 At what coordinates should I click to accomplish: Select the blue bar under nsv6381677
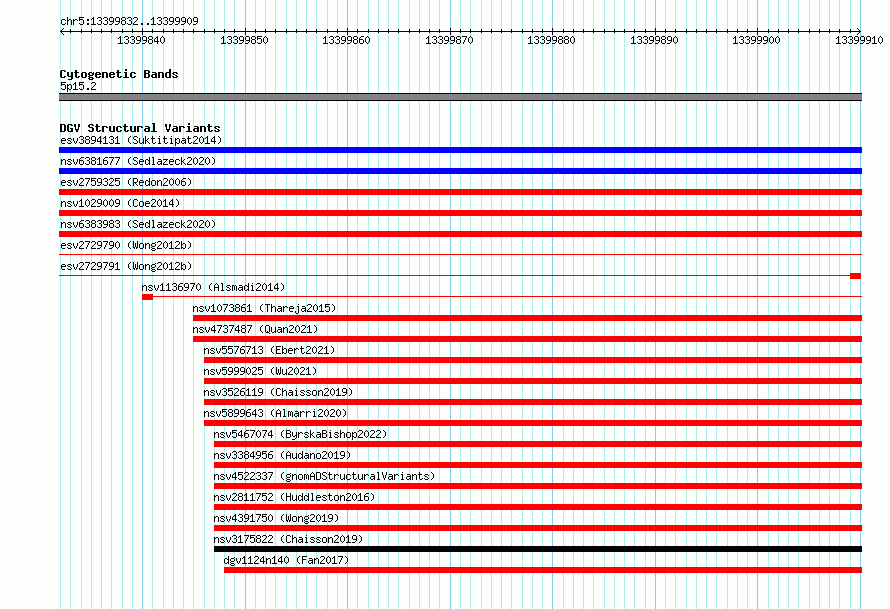pos(460,171)
